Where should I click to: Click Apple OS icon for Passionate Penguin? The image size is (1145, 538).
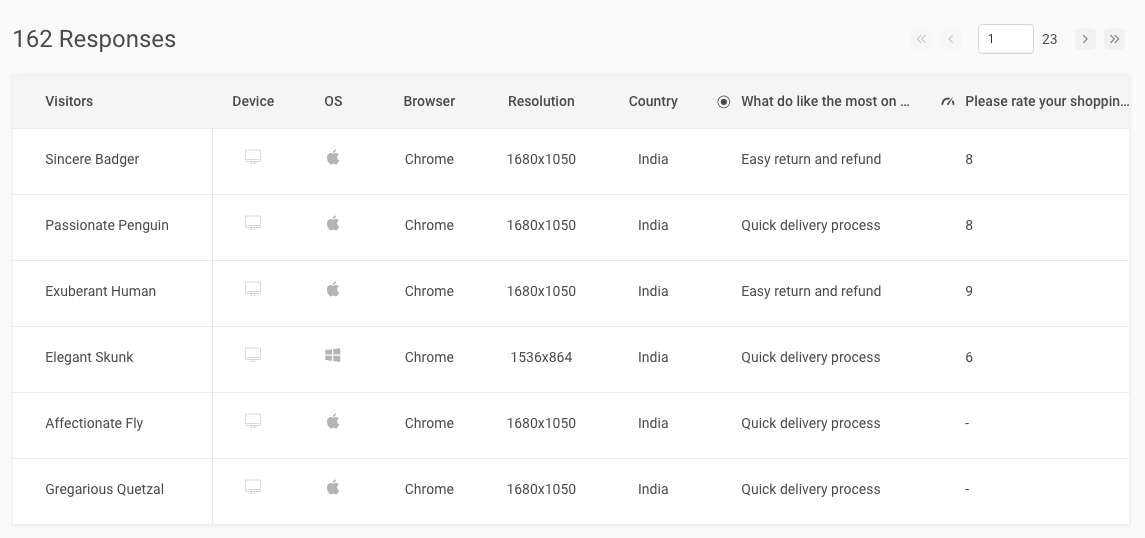click(333, 224)
